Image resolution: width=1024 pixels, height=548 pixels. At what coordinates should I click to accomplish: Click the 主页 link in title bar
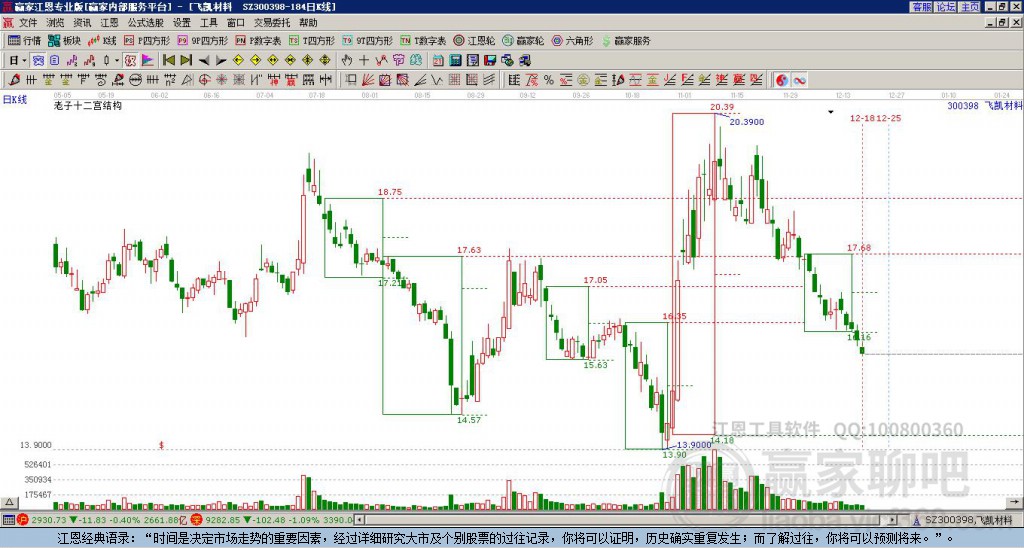click(970, 7)
